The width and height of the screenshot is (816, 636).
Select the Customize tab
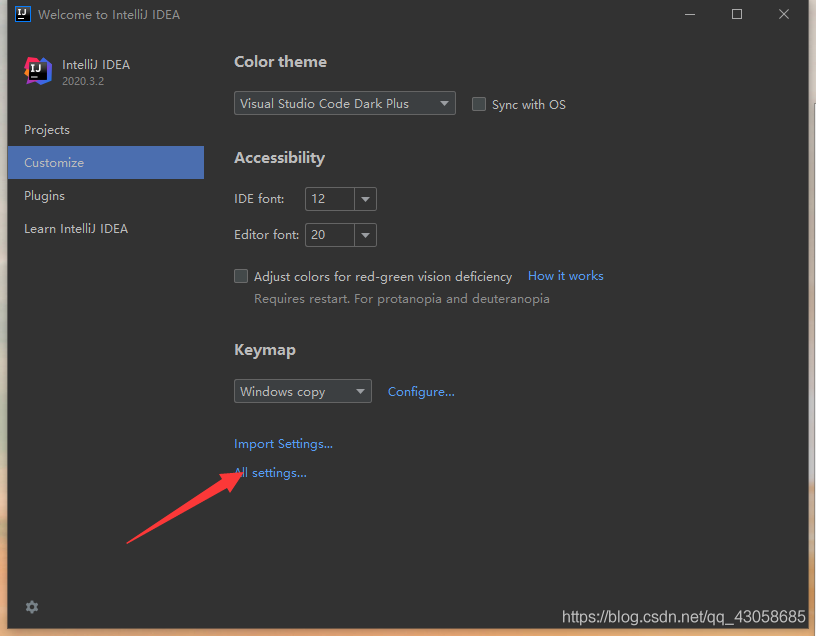tap(106, 162)
